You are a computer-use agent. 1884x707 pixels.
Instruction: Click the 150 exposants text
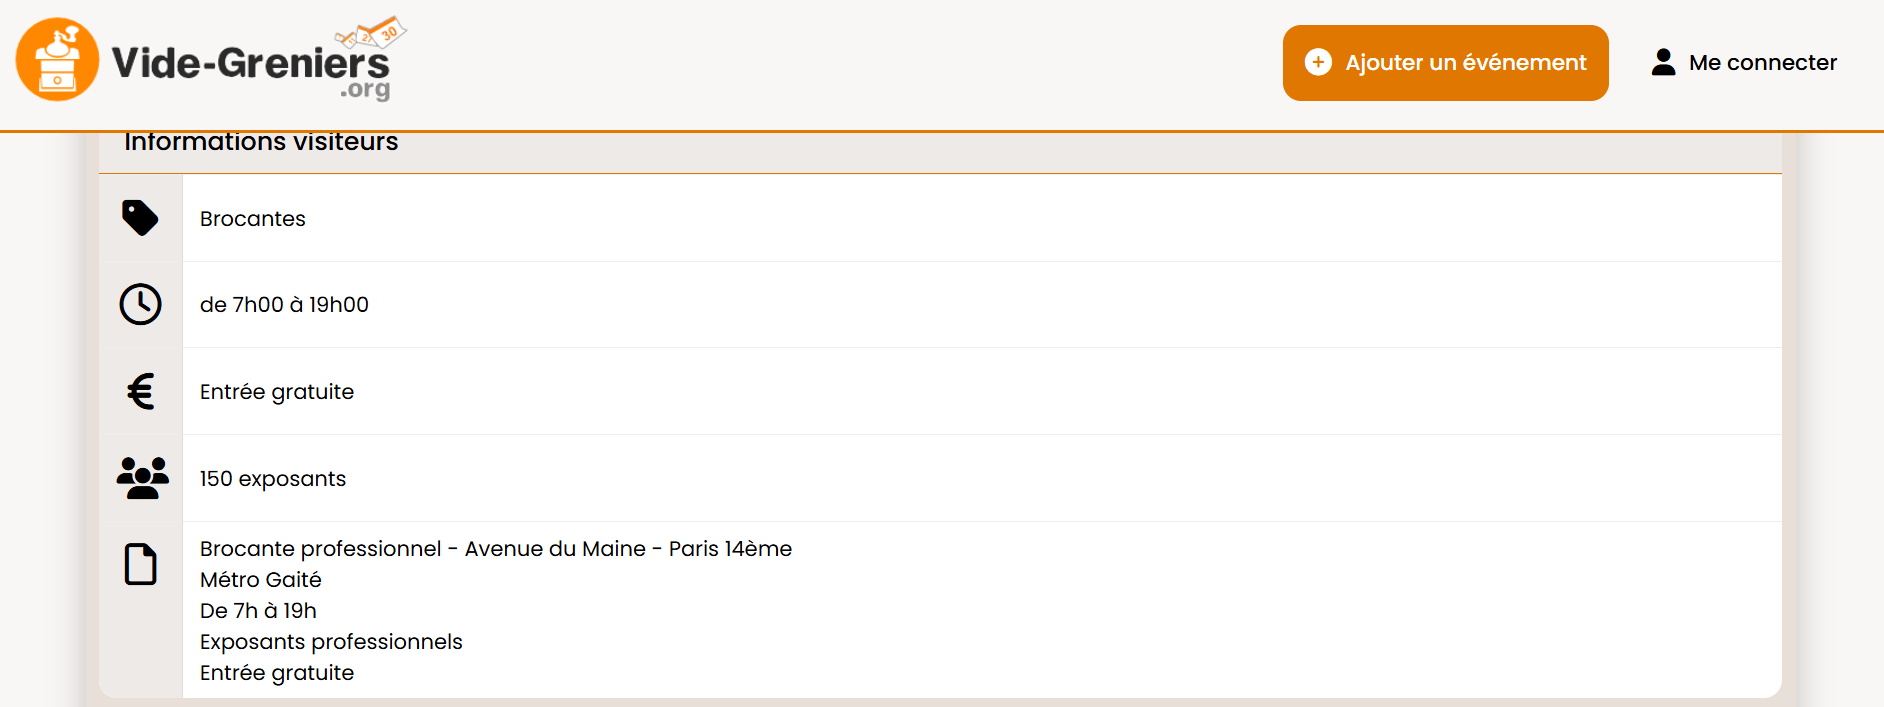point(273,479)
